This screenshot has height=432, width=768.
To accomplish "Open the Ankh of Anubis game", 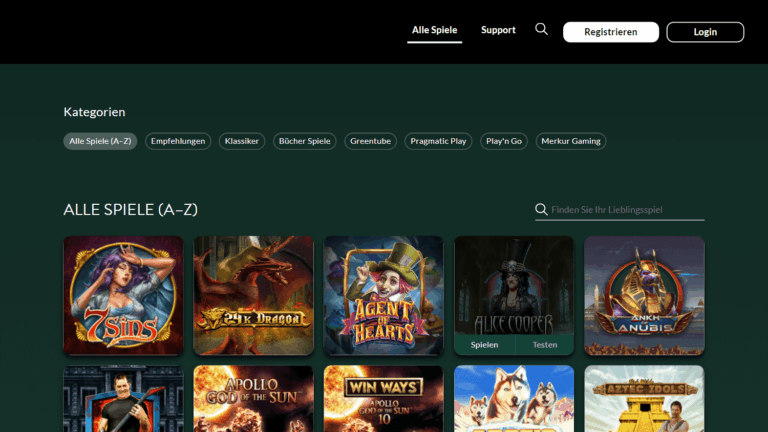I will tap(644, 295).
